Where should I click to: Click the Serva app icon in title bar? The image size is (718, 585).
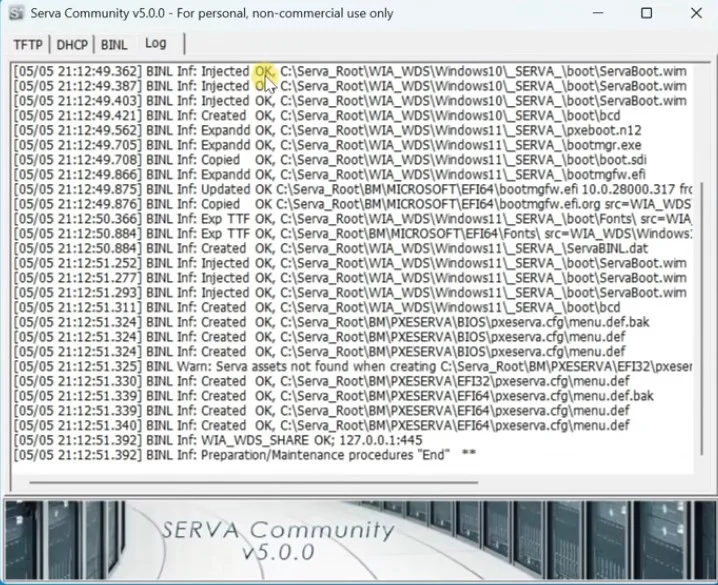[16, 13]
